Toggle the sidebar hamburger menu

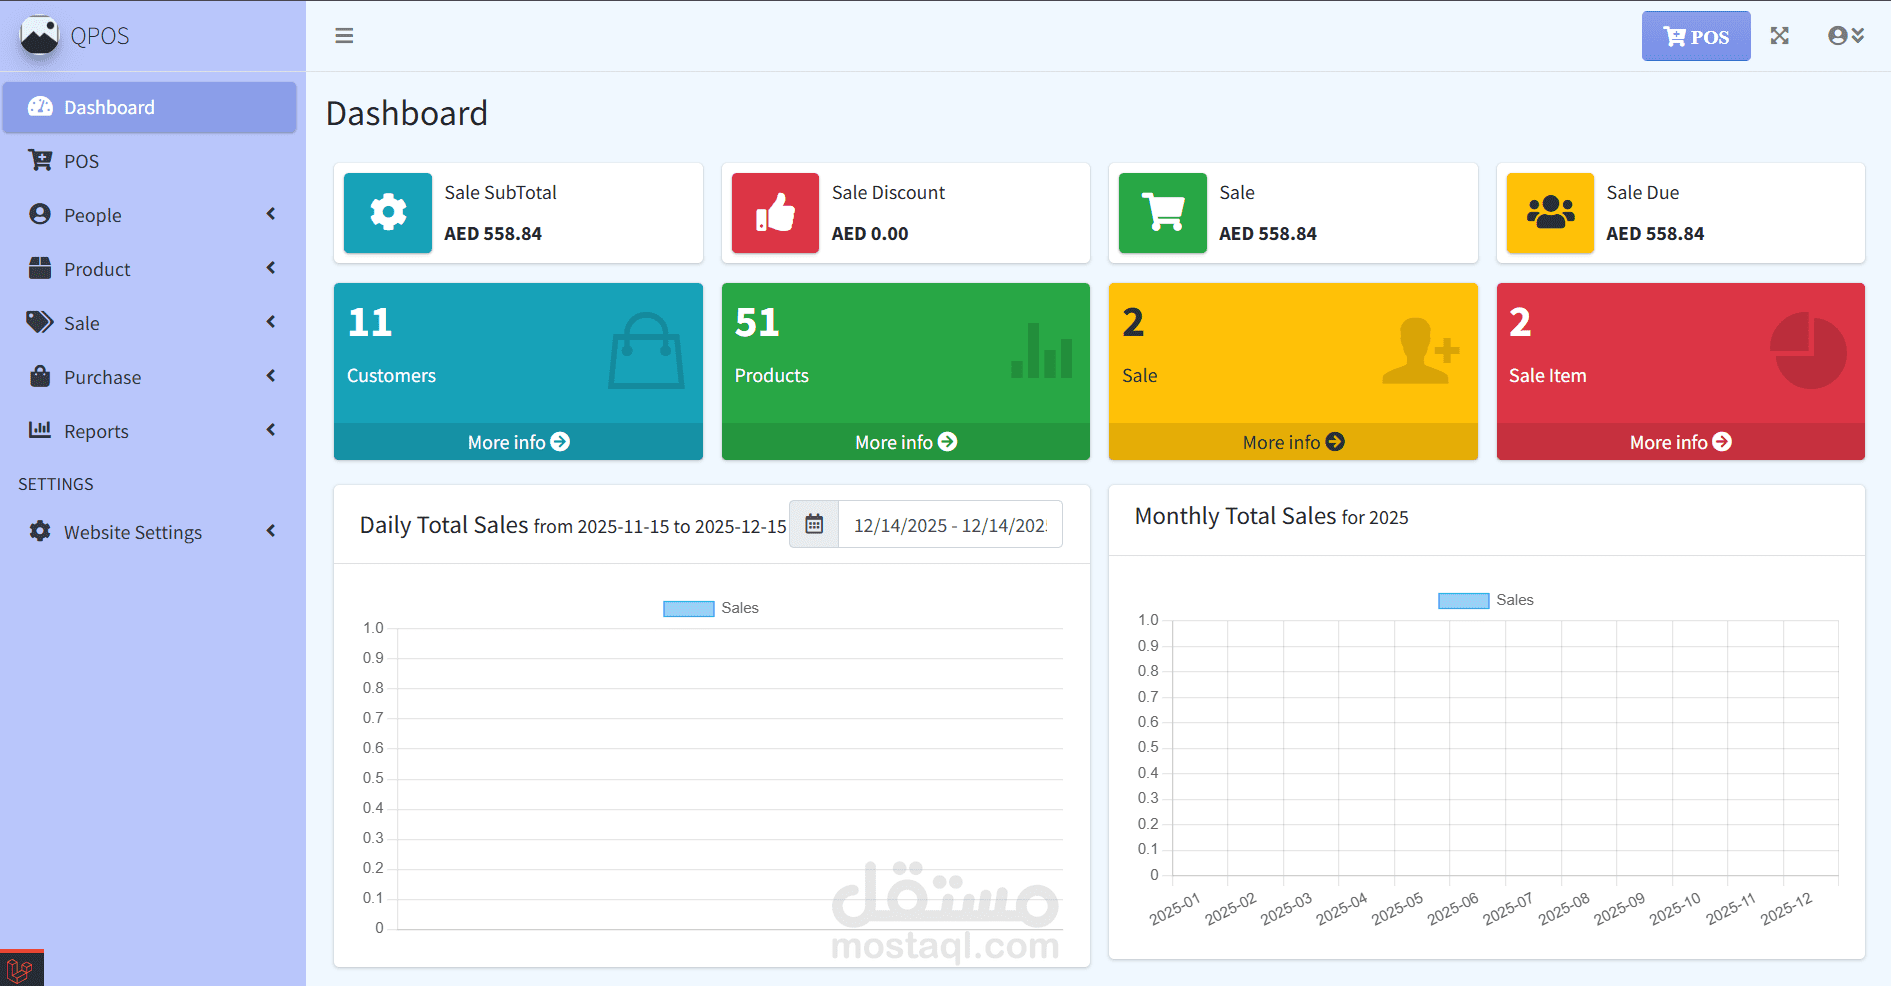click(x=344, y=36)
